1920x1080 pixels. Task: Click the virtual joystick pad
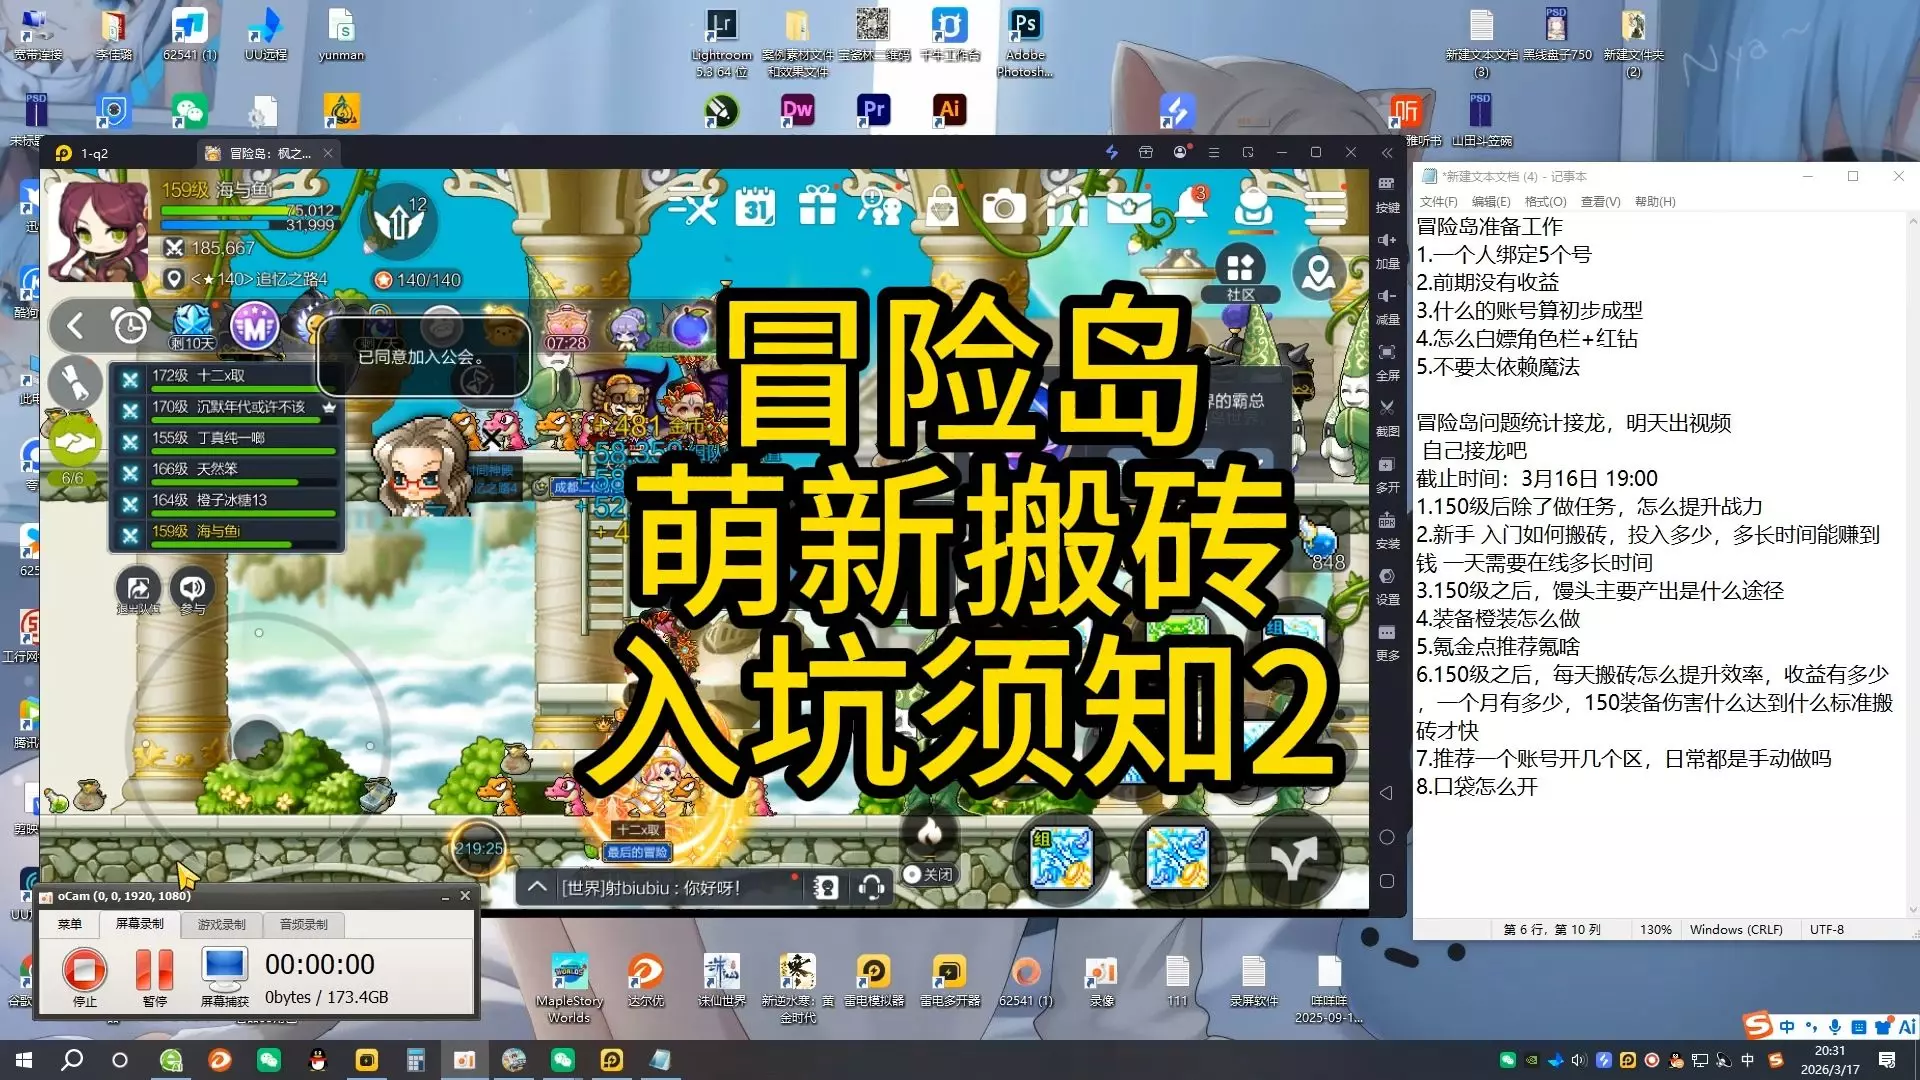(258, 742)
